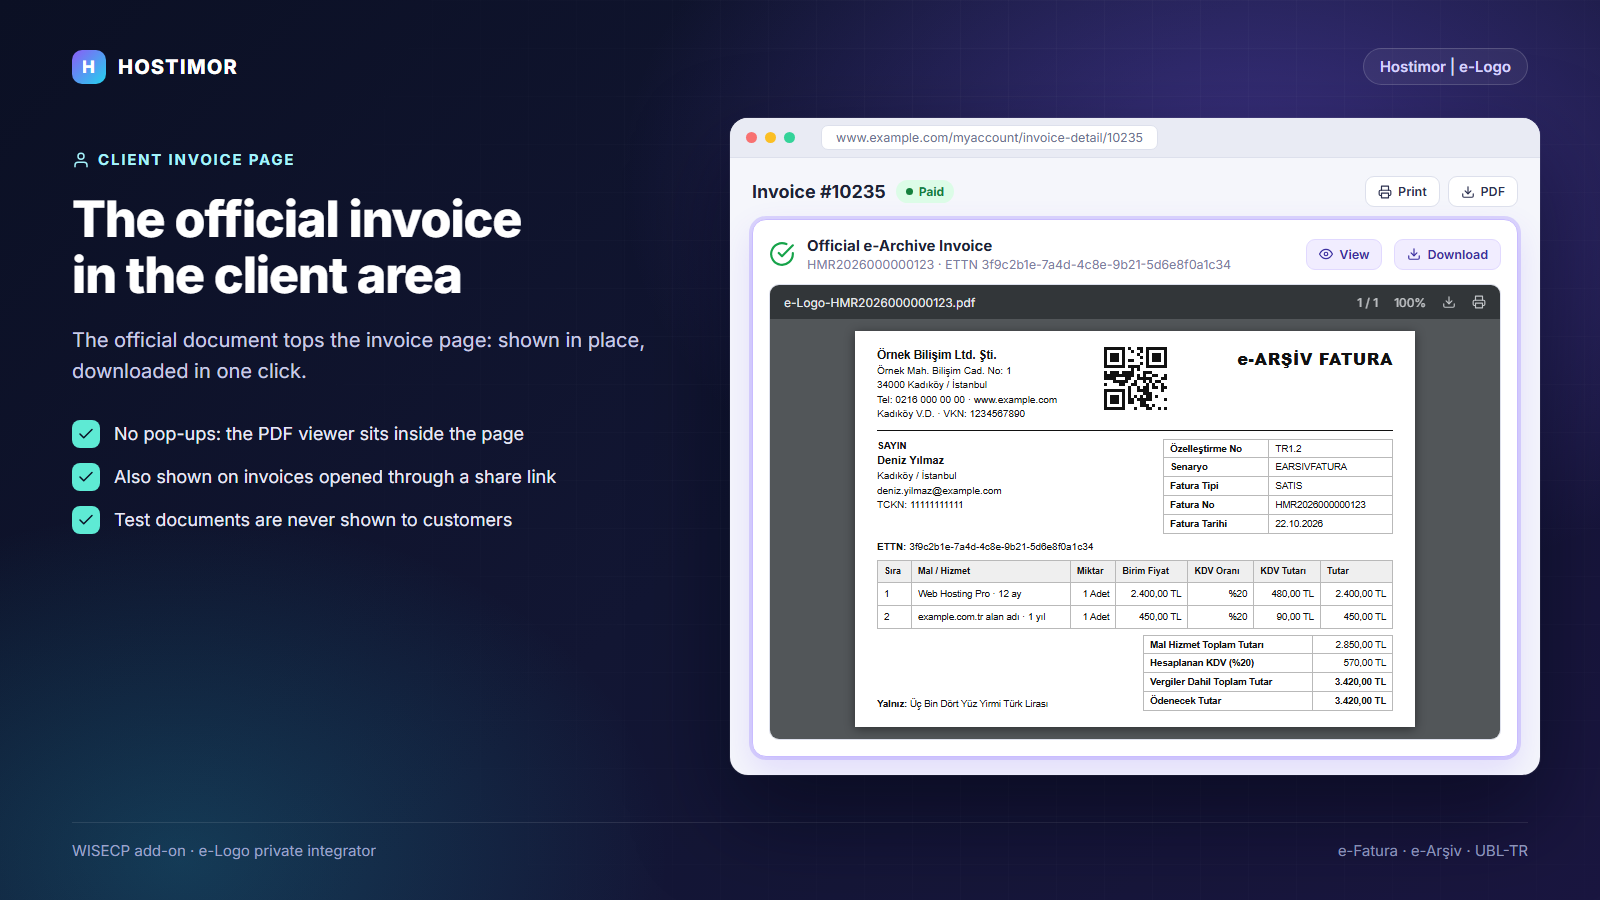Click the e-Logo-HMR2026000000123.pdf file name
Screen dimensions: 1600x900
tap(879, 303)
